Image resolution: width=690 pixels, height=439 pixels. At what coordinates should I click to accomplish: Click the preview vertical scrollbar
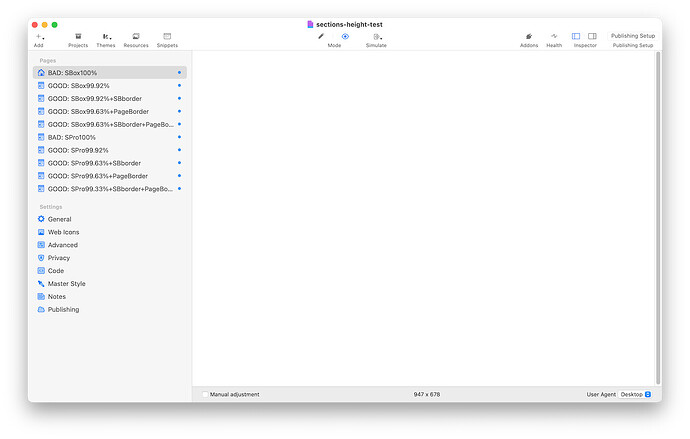(x=658, y=218)
